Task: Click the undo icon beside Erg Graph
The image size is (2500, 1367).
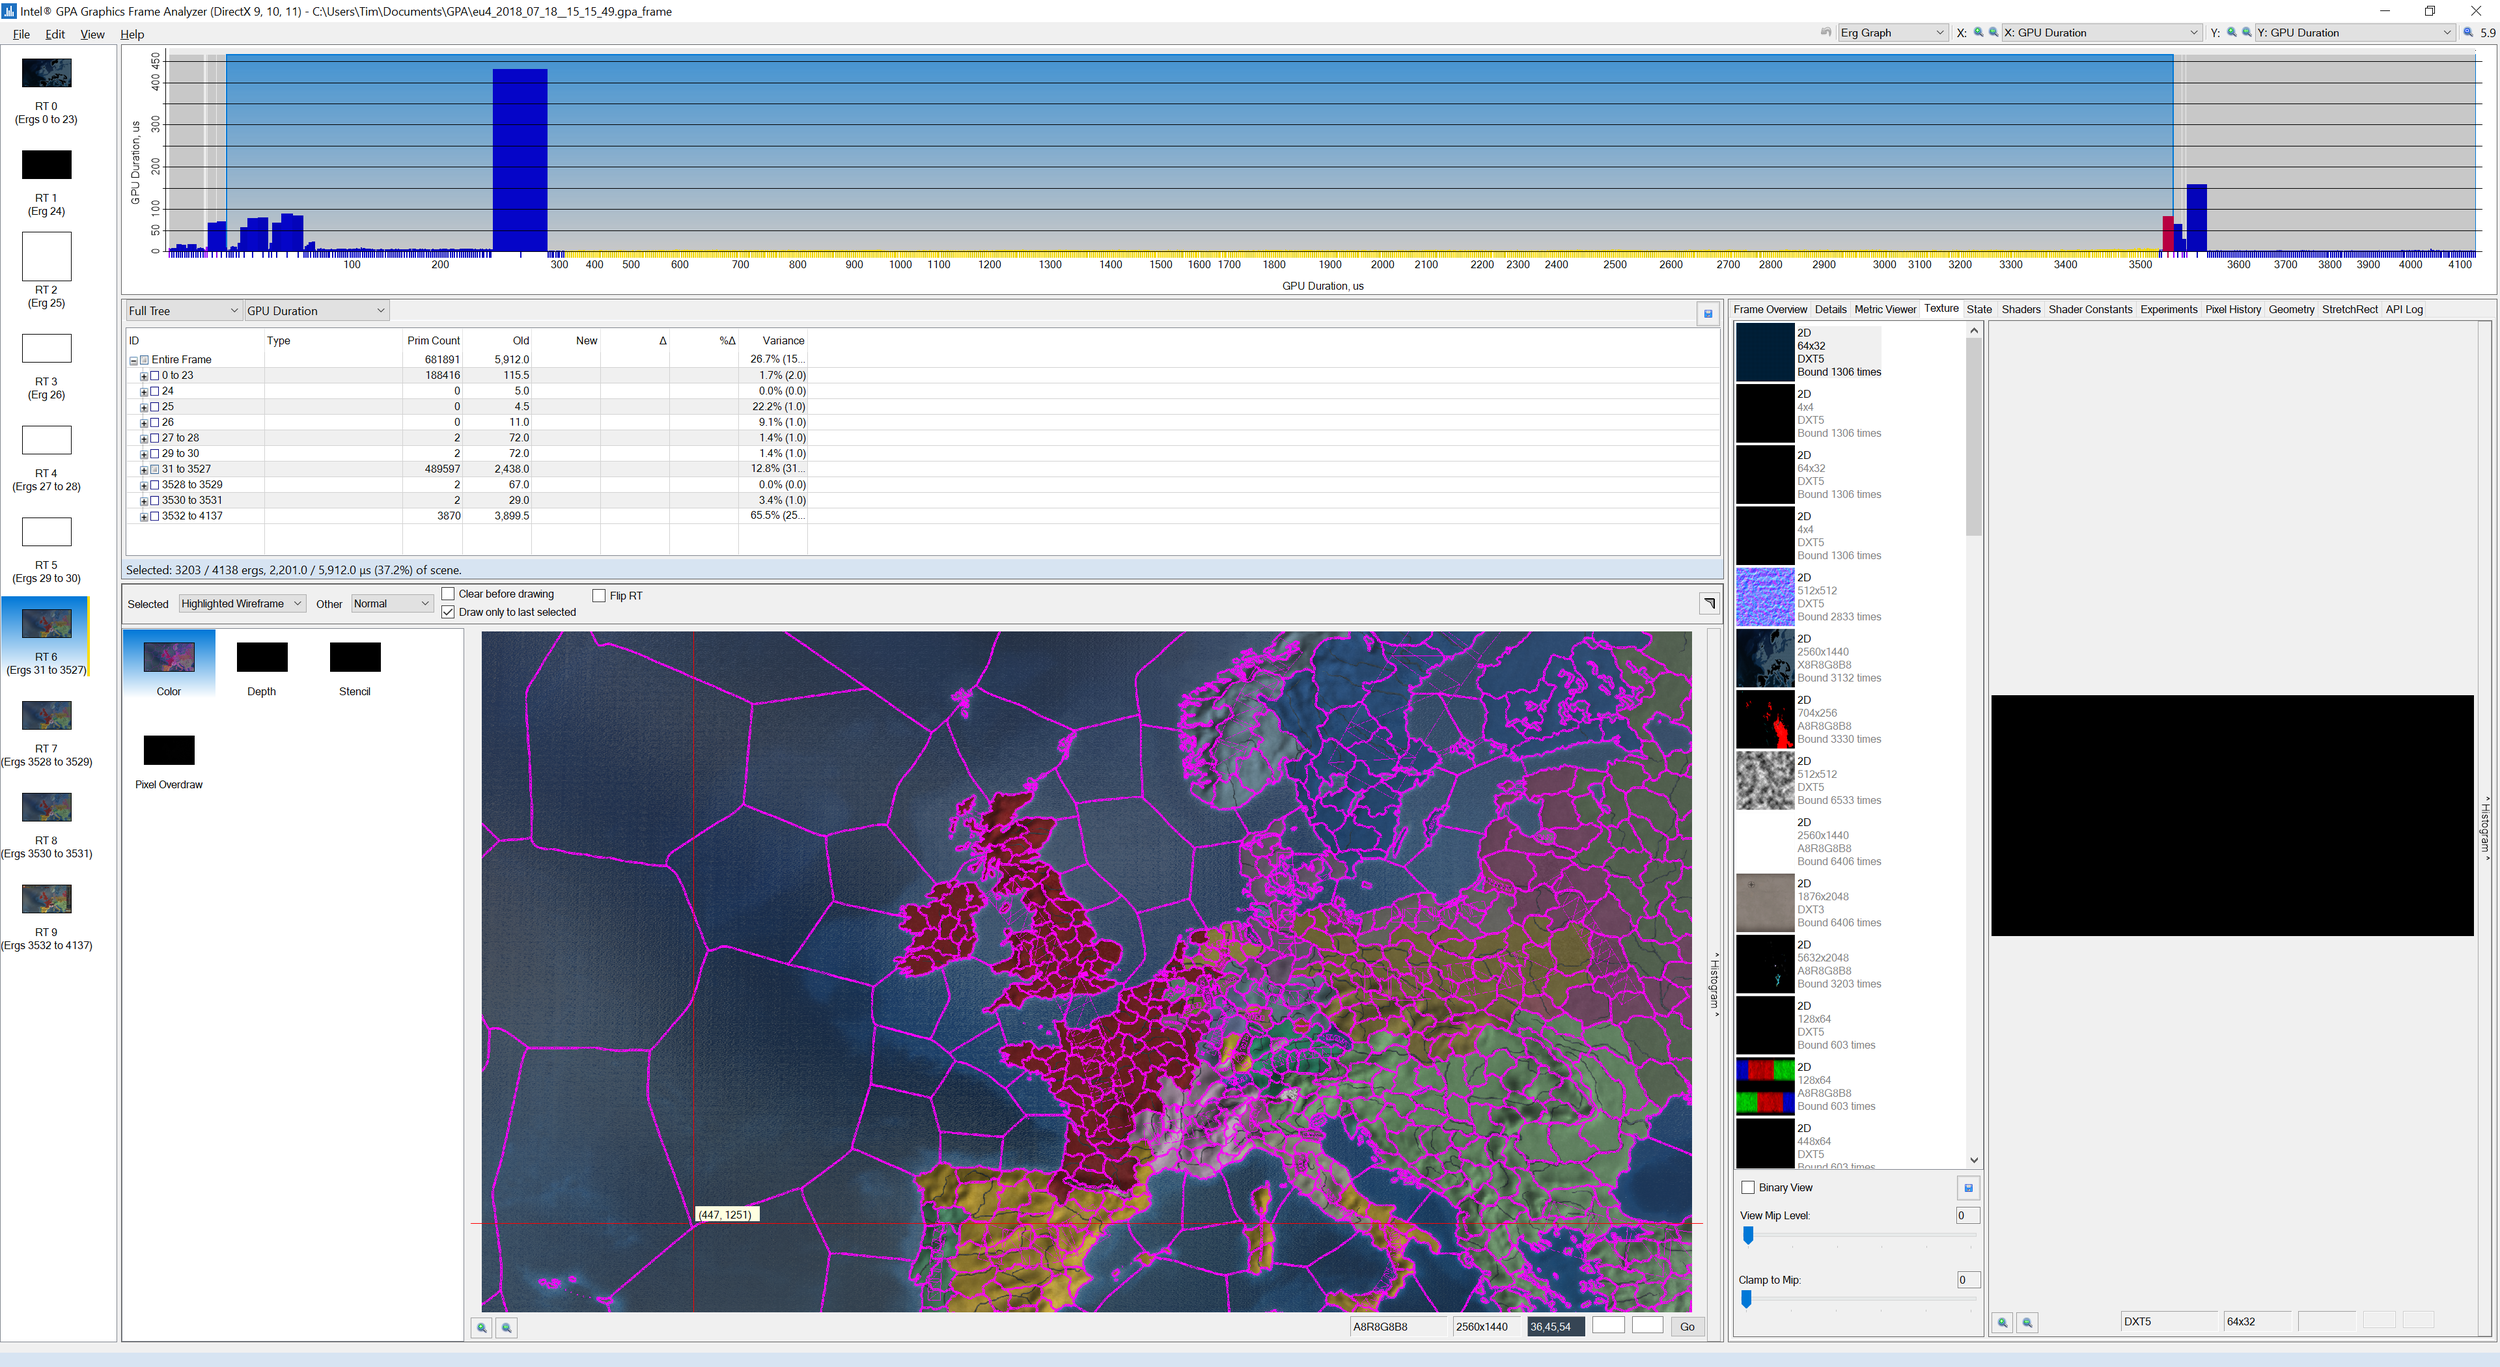Action: [1826, 32]
